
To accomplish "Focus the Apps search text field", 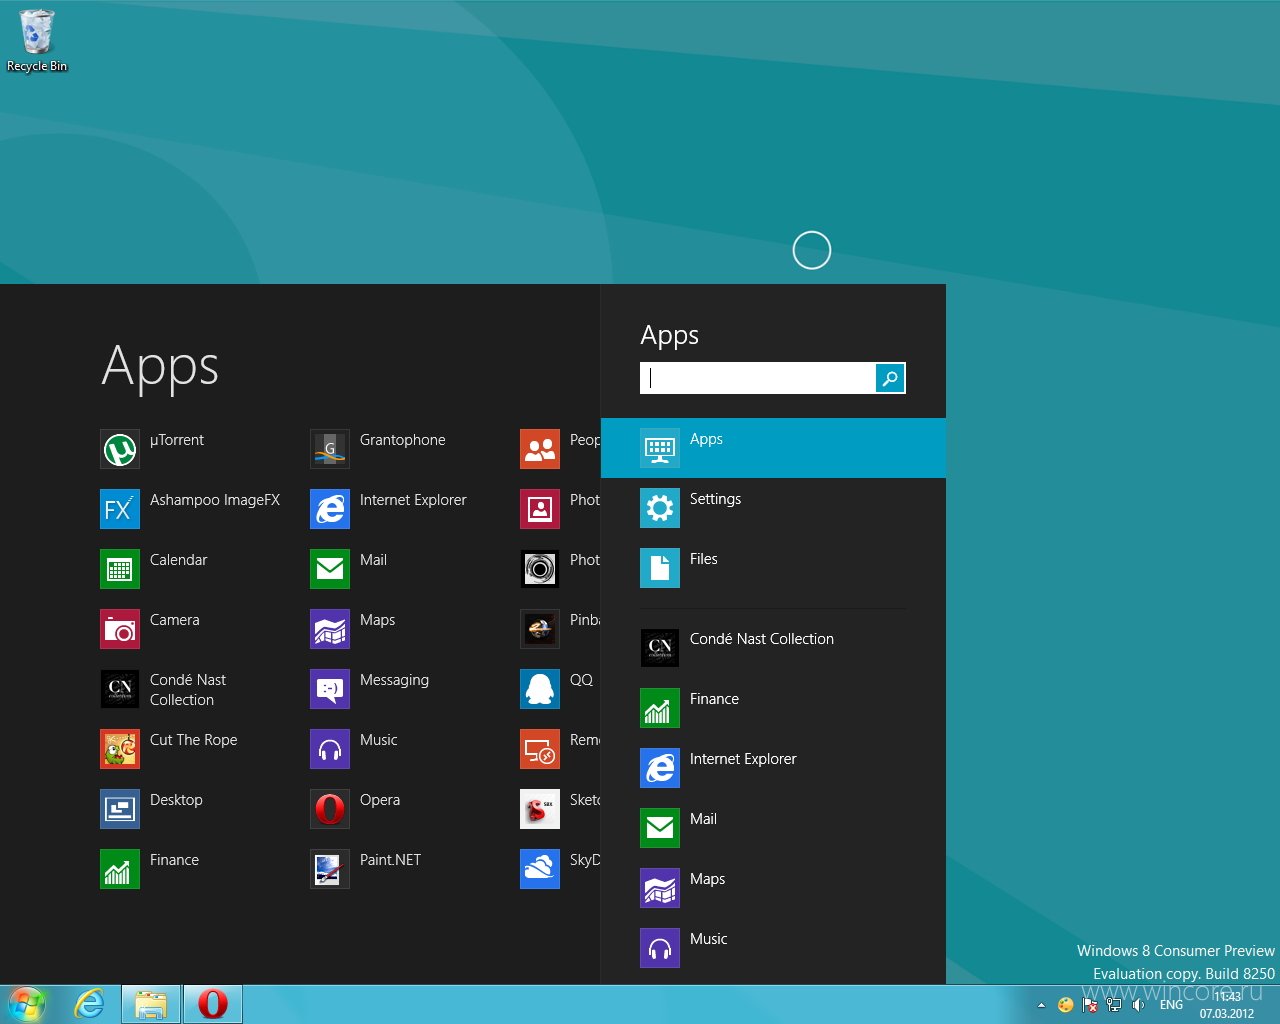I will click(758, 378).
